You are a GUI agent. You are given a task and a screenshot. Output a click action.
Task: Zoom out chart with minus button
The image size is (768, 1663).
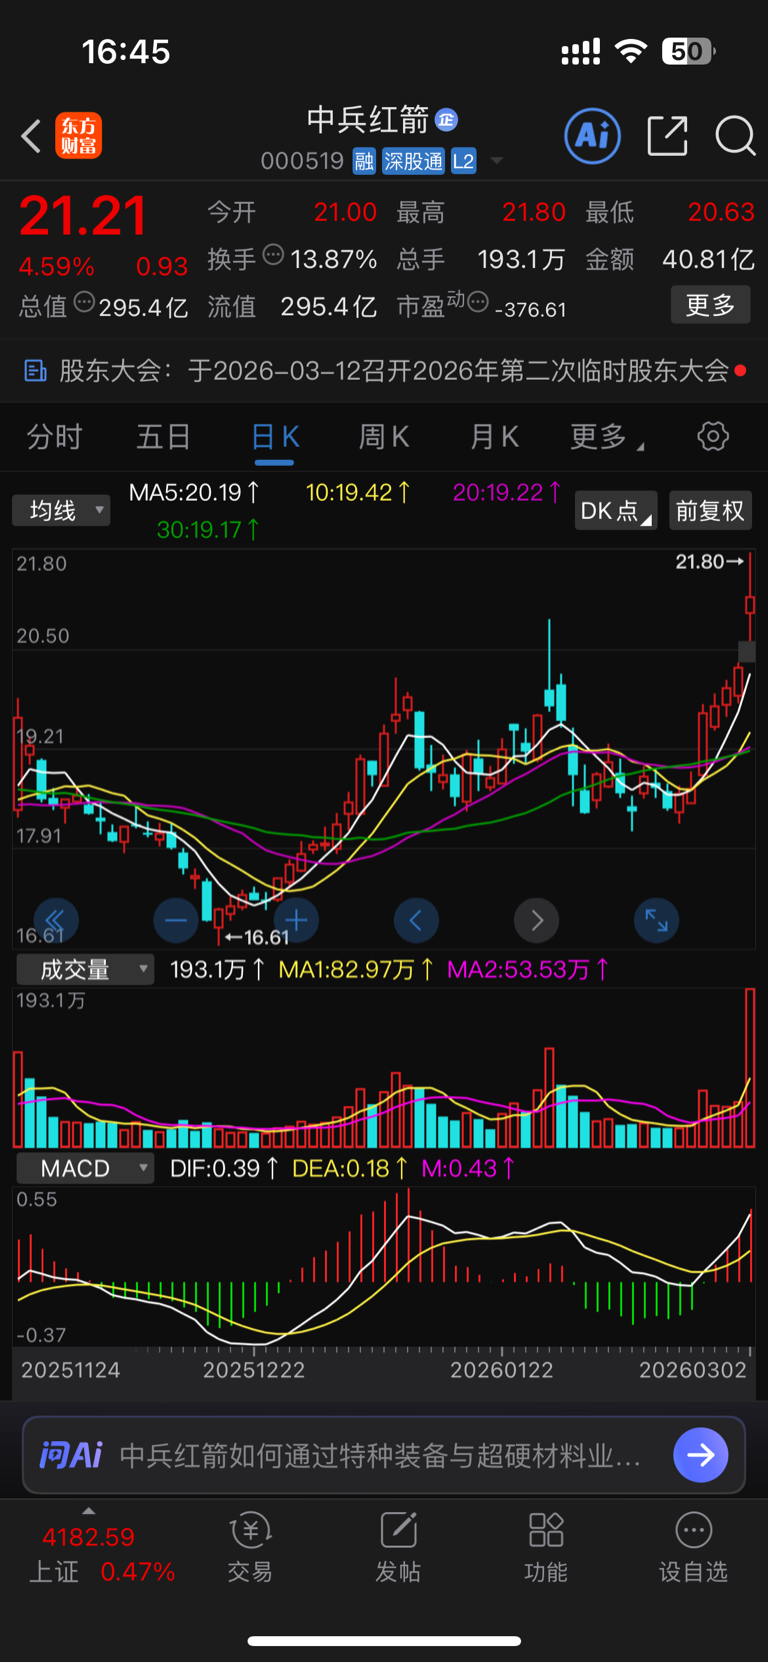point(176,920)
